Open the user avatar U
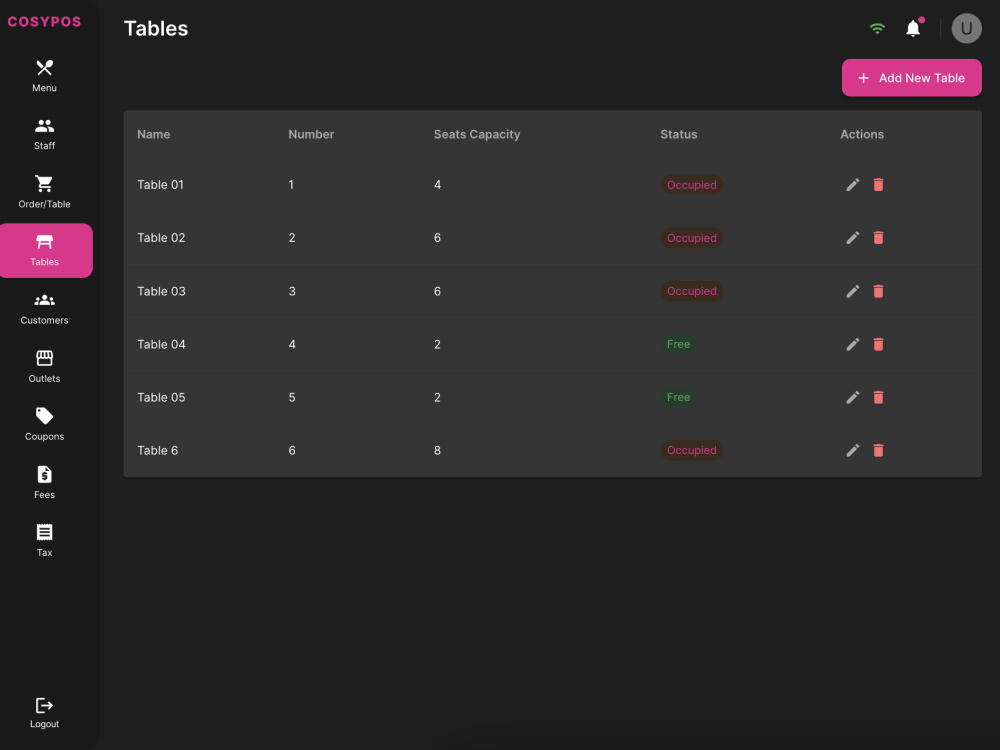 pyautogui.click(x=967, y=29)
